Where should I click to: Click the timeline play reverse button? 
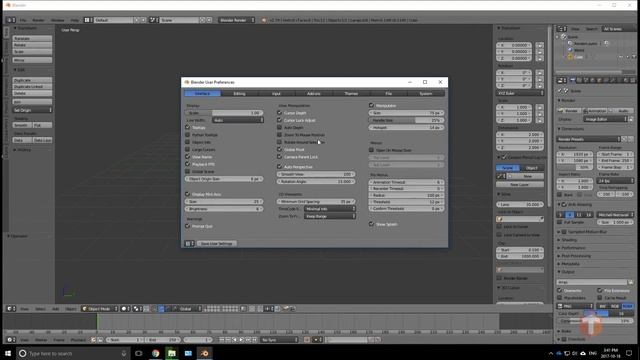(235, 340)
